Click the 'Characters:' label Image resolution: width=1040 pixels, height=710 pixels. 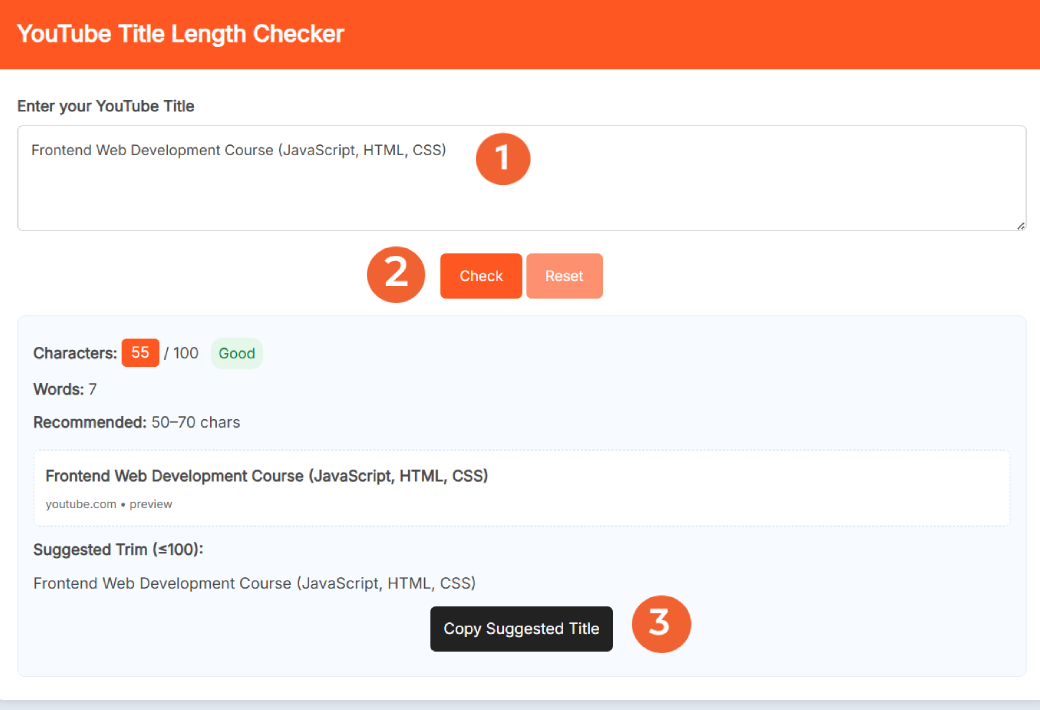tap(75, 353)
